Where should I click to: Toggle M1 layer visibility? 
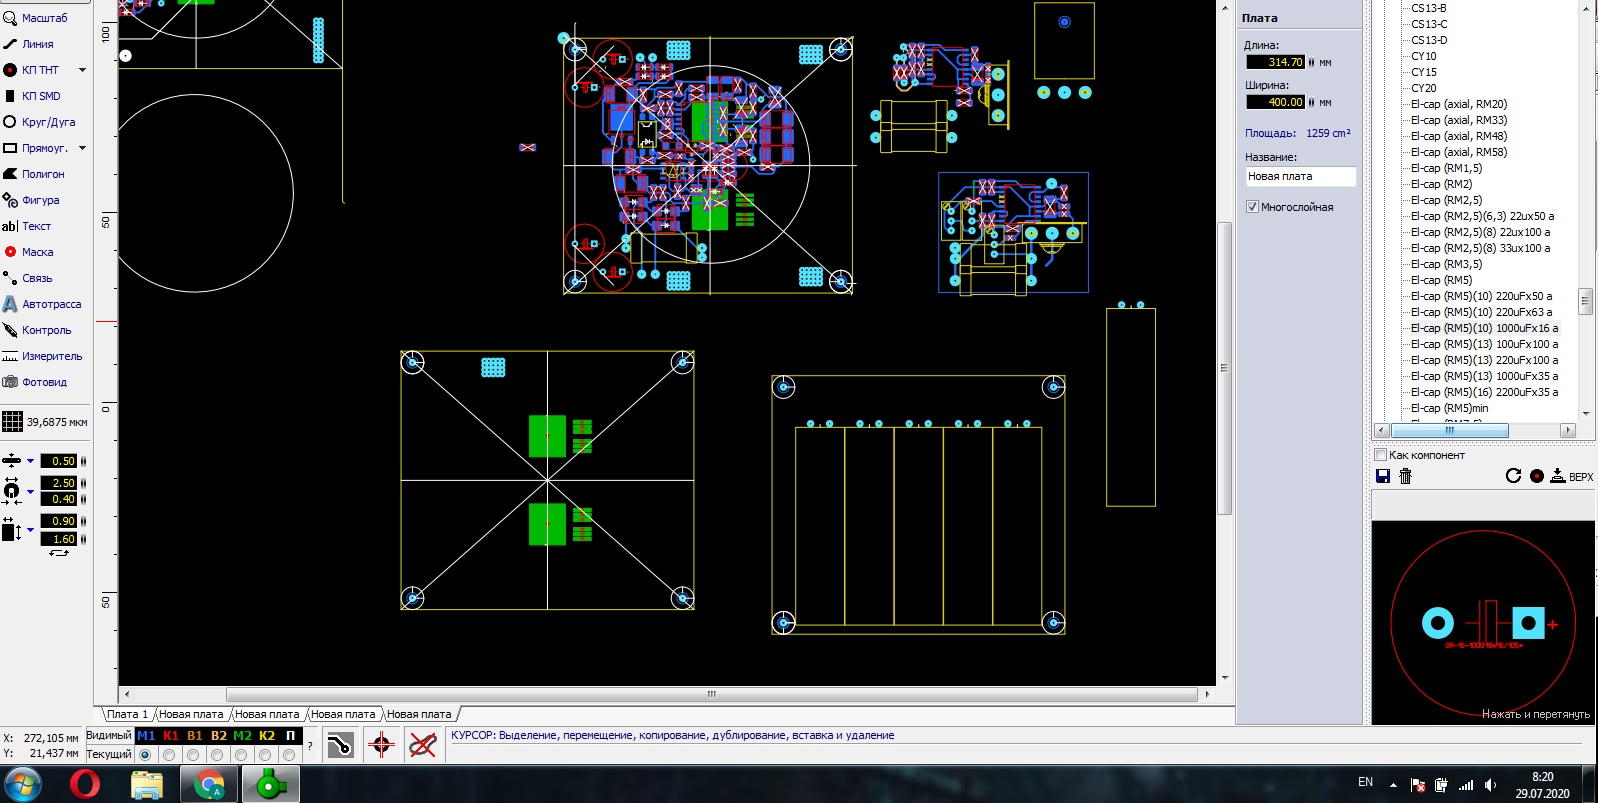pos(146,735)
